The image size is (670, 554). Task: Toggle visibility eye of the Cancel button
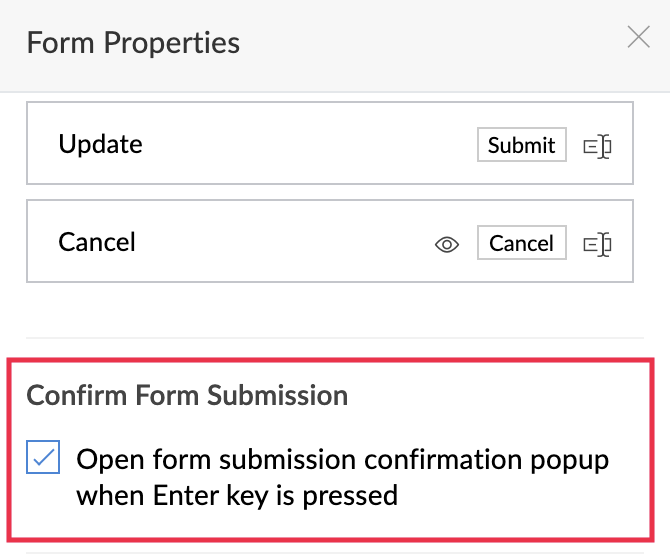point(447,244)
